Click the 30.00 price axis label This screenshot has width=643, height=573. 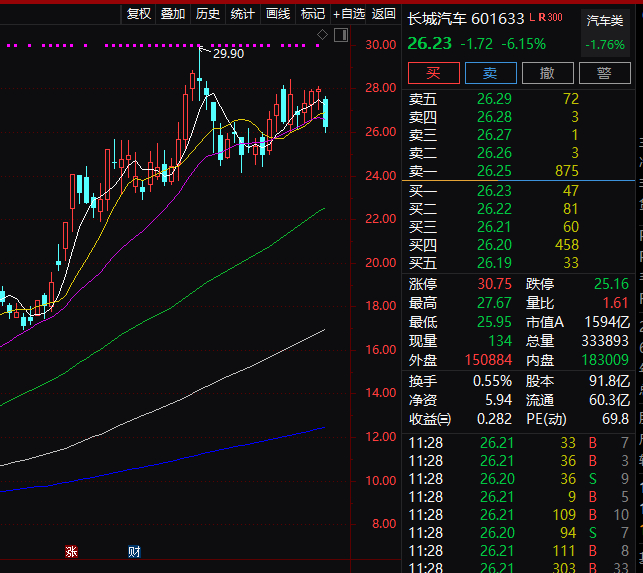381,45
